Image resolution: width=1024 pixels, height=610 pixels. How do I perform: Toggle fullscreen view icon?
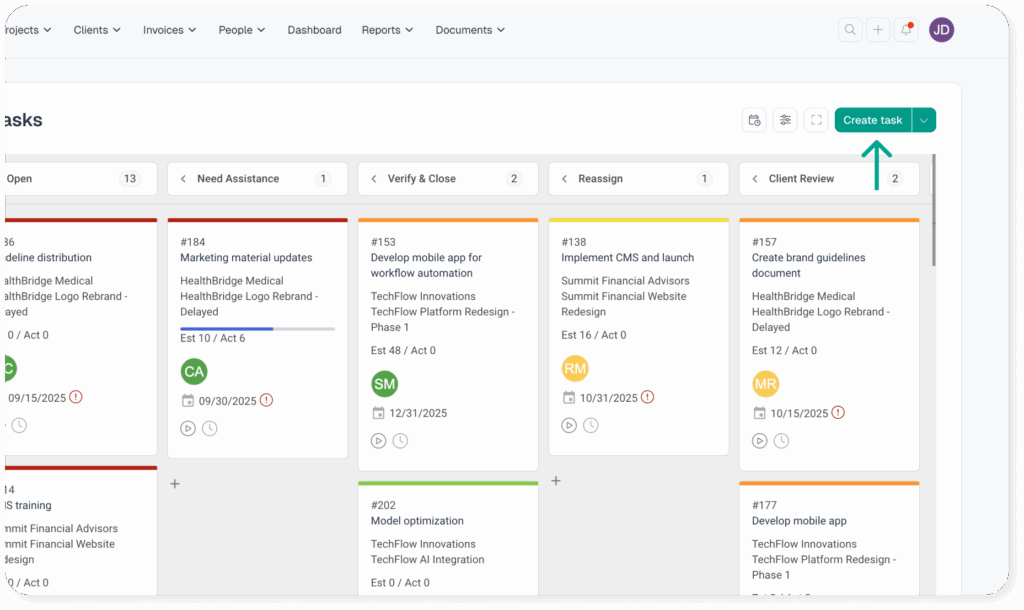pos(817,120)
